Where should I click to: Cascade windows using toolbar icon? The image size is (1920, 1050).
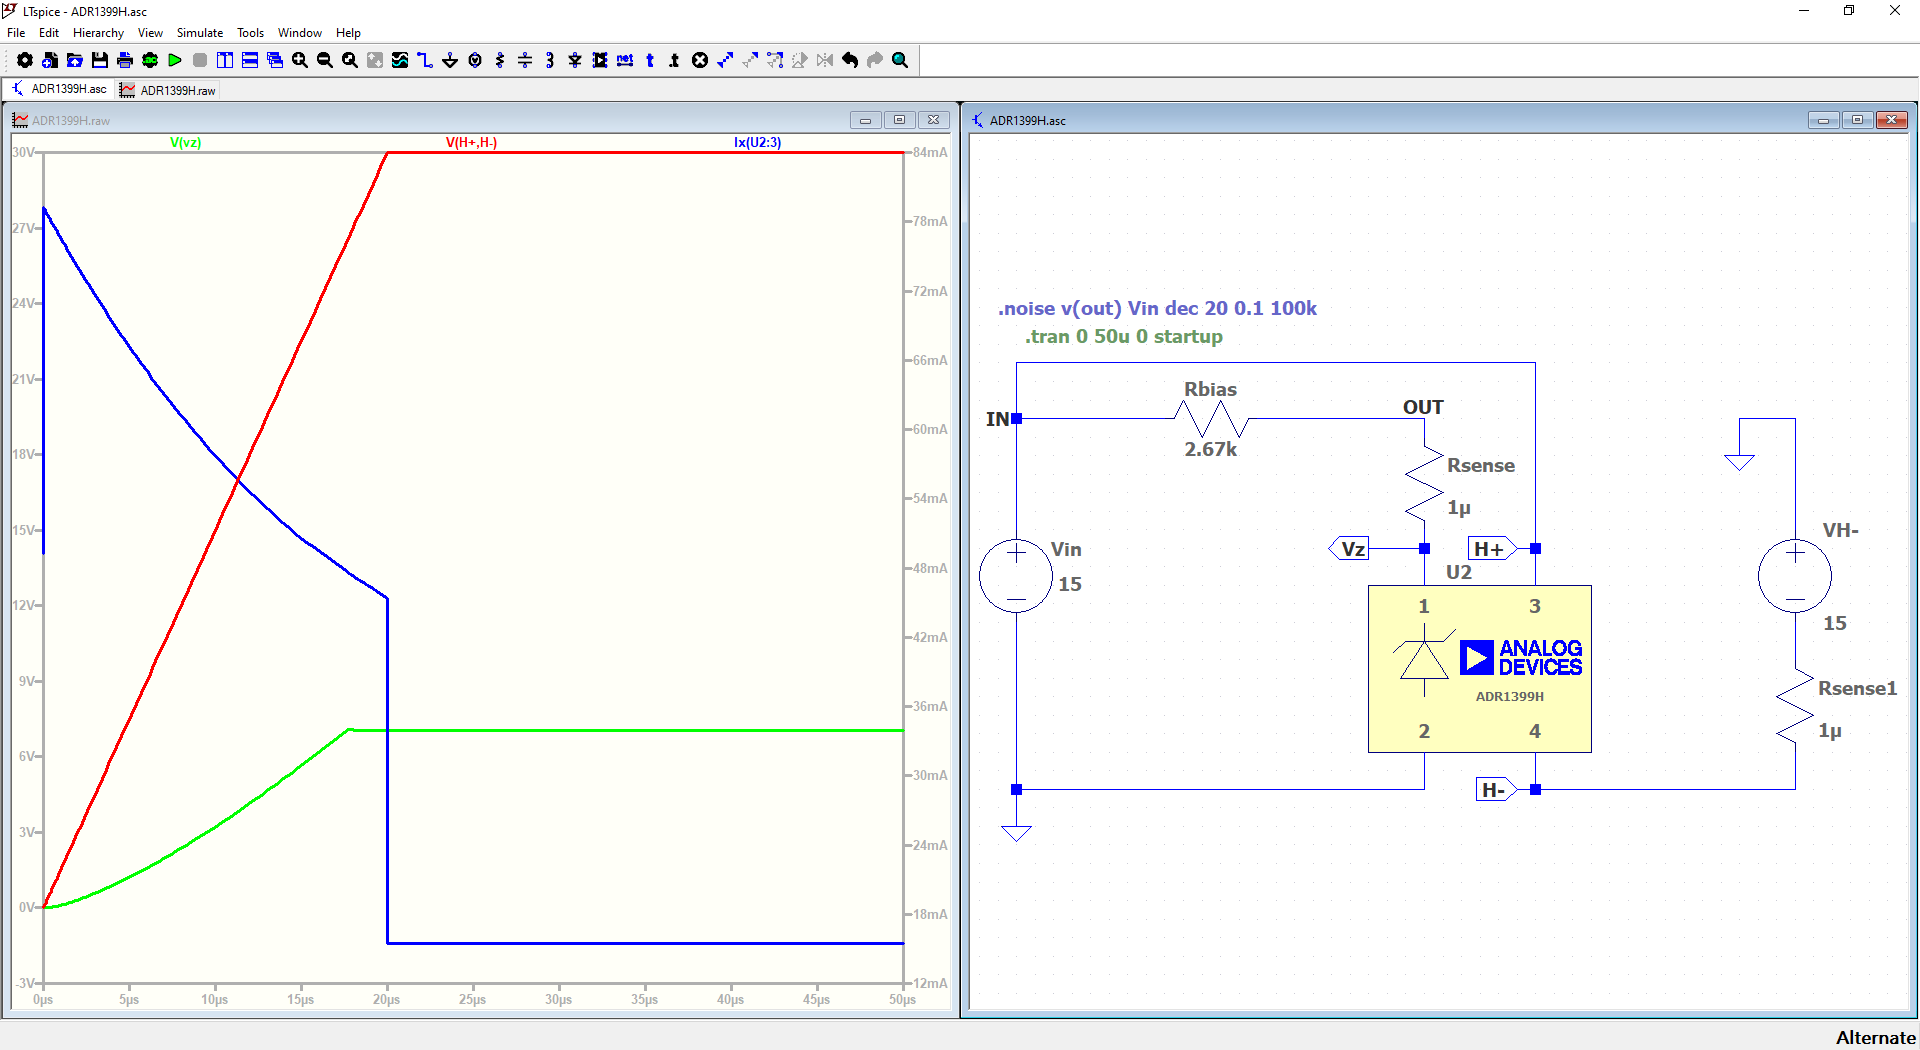pyautogui.click(x=275, y=60)
